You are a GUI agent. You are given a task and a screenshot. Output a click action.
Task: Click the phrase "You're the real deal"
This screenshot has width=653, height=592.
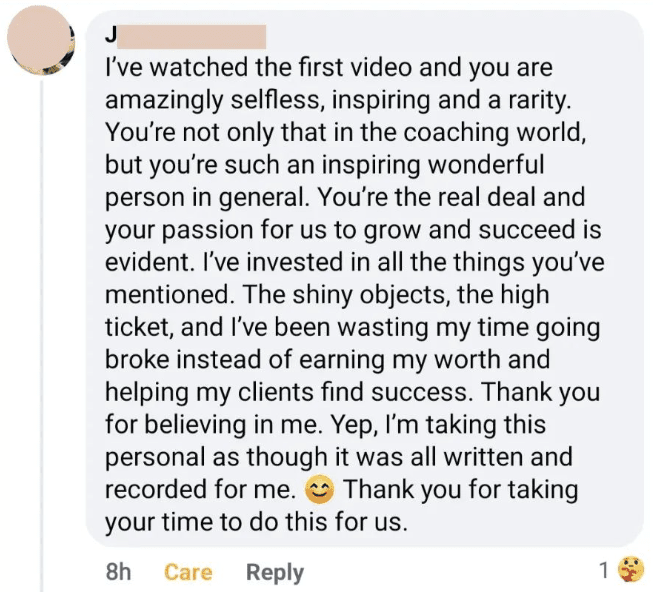coord(427,197)
